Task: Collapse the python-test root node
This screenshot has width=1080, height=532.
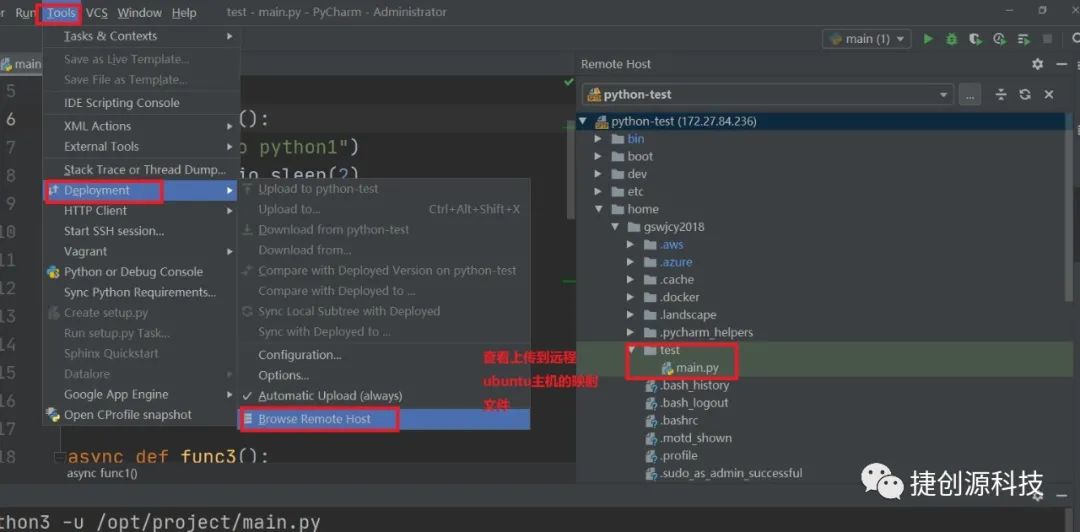Action: coord(583,121)
